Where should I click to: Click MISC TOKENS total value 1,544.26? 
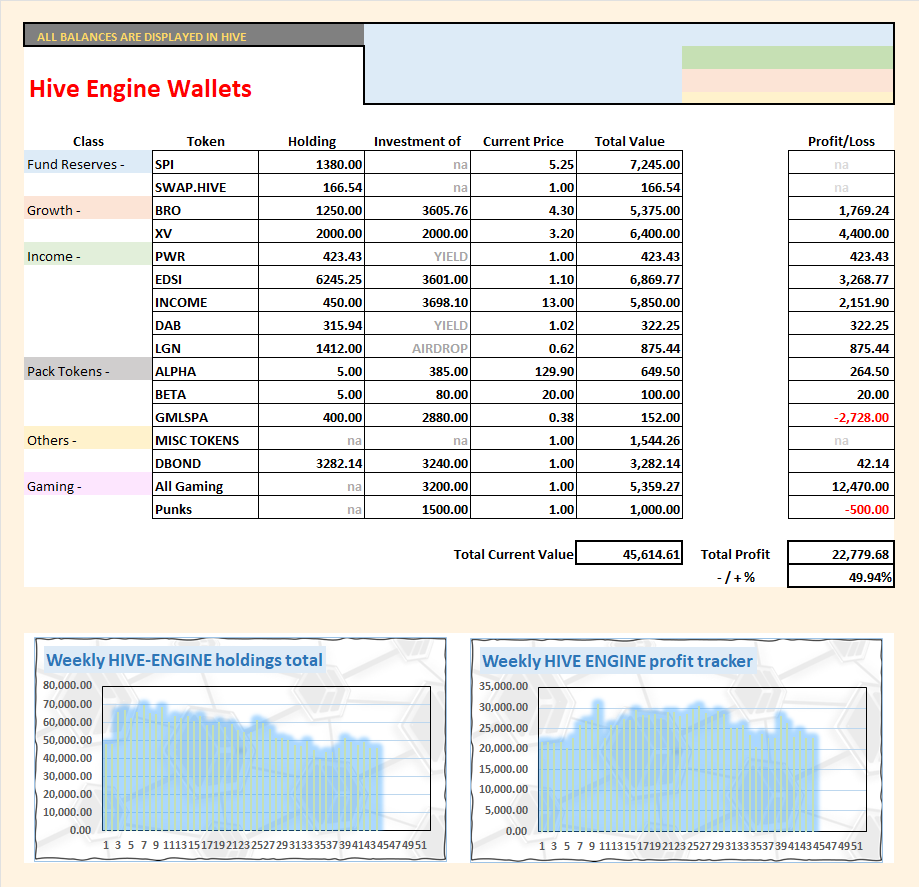(x=629, y=439)
